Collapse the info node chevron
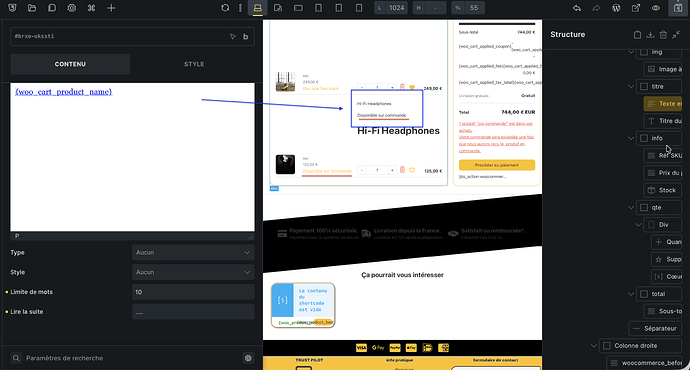690x370 pixels. [x=631, y=138]
